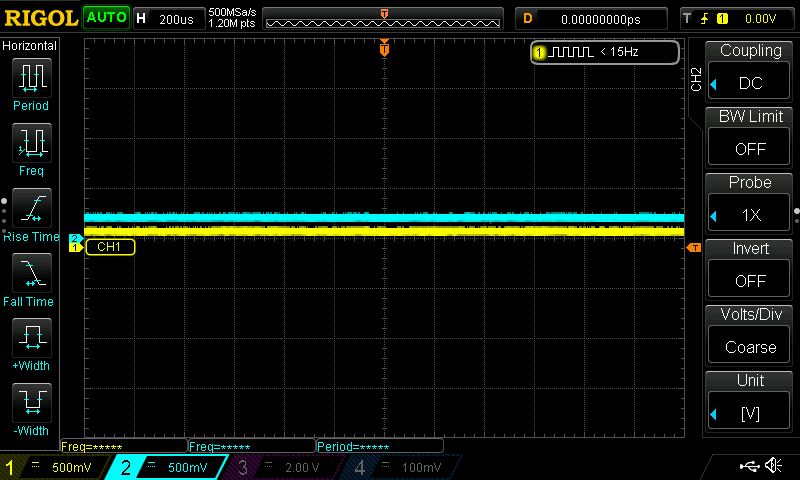Click the orange trigger position marker
The height and width of the screenshot is (480, 800).
point(384,49)
